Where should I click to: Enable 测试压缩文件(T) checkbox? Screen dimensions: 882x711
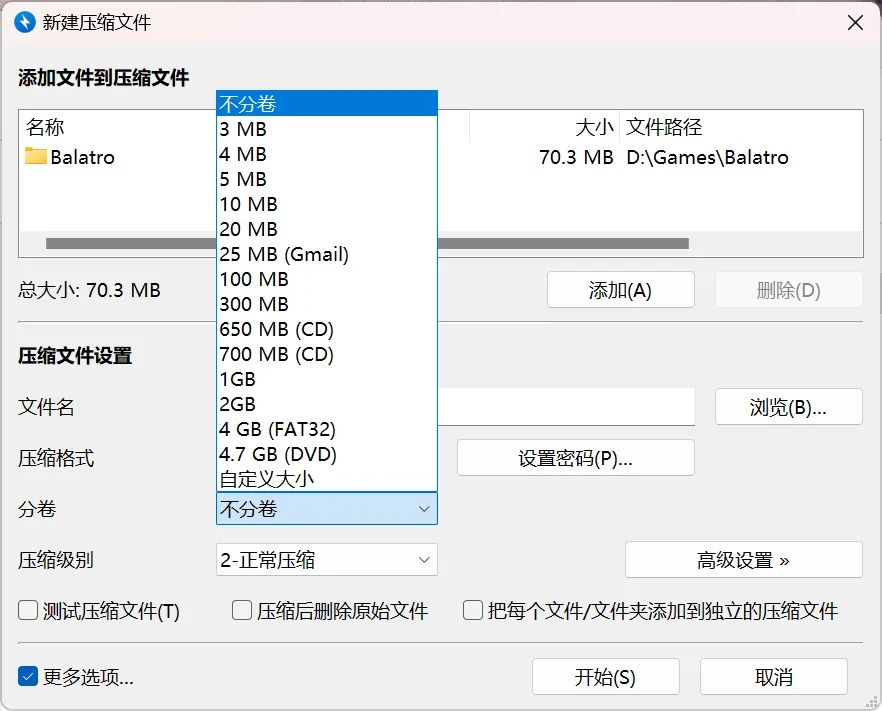coord(28,610)
